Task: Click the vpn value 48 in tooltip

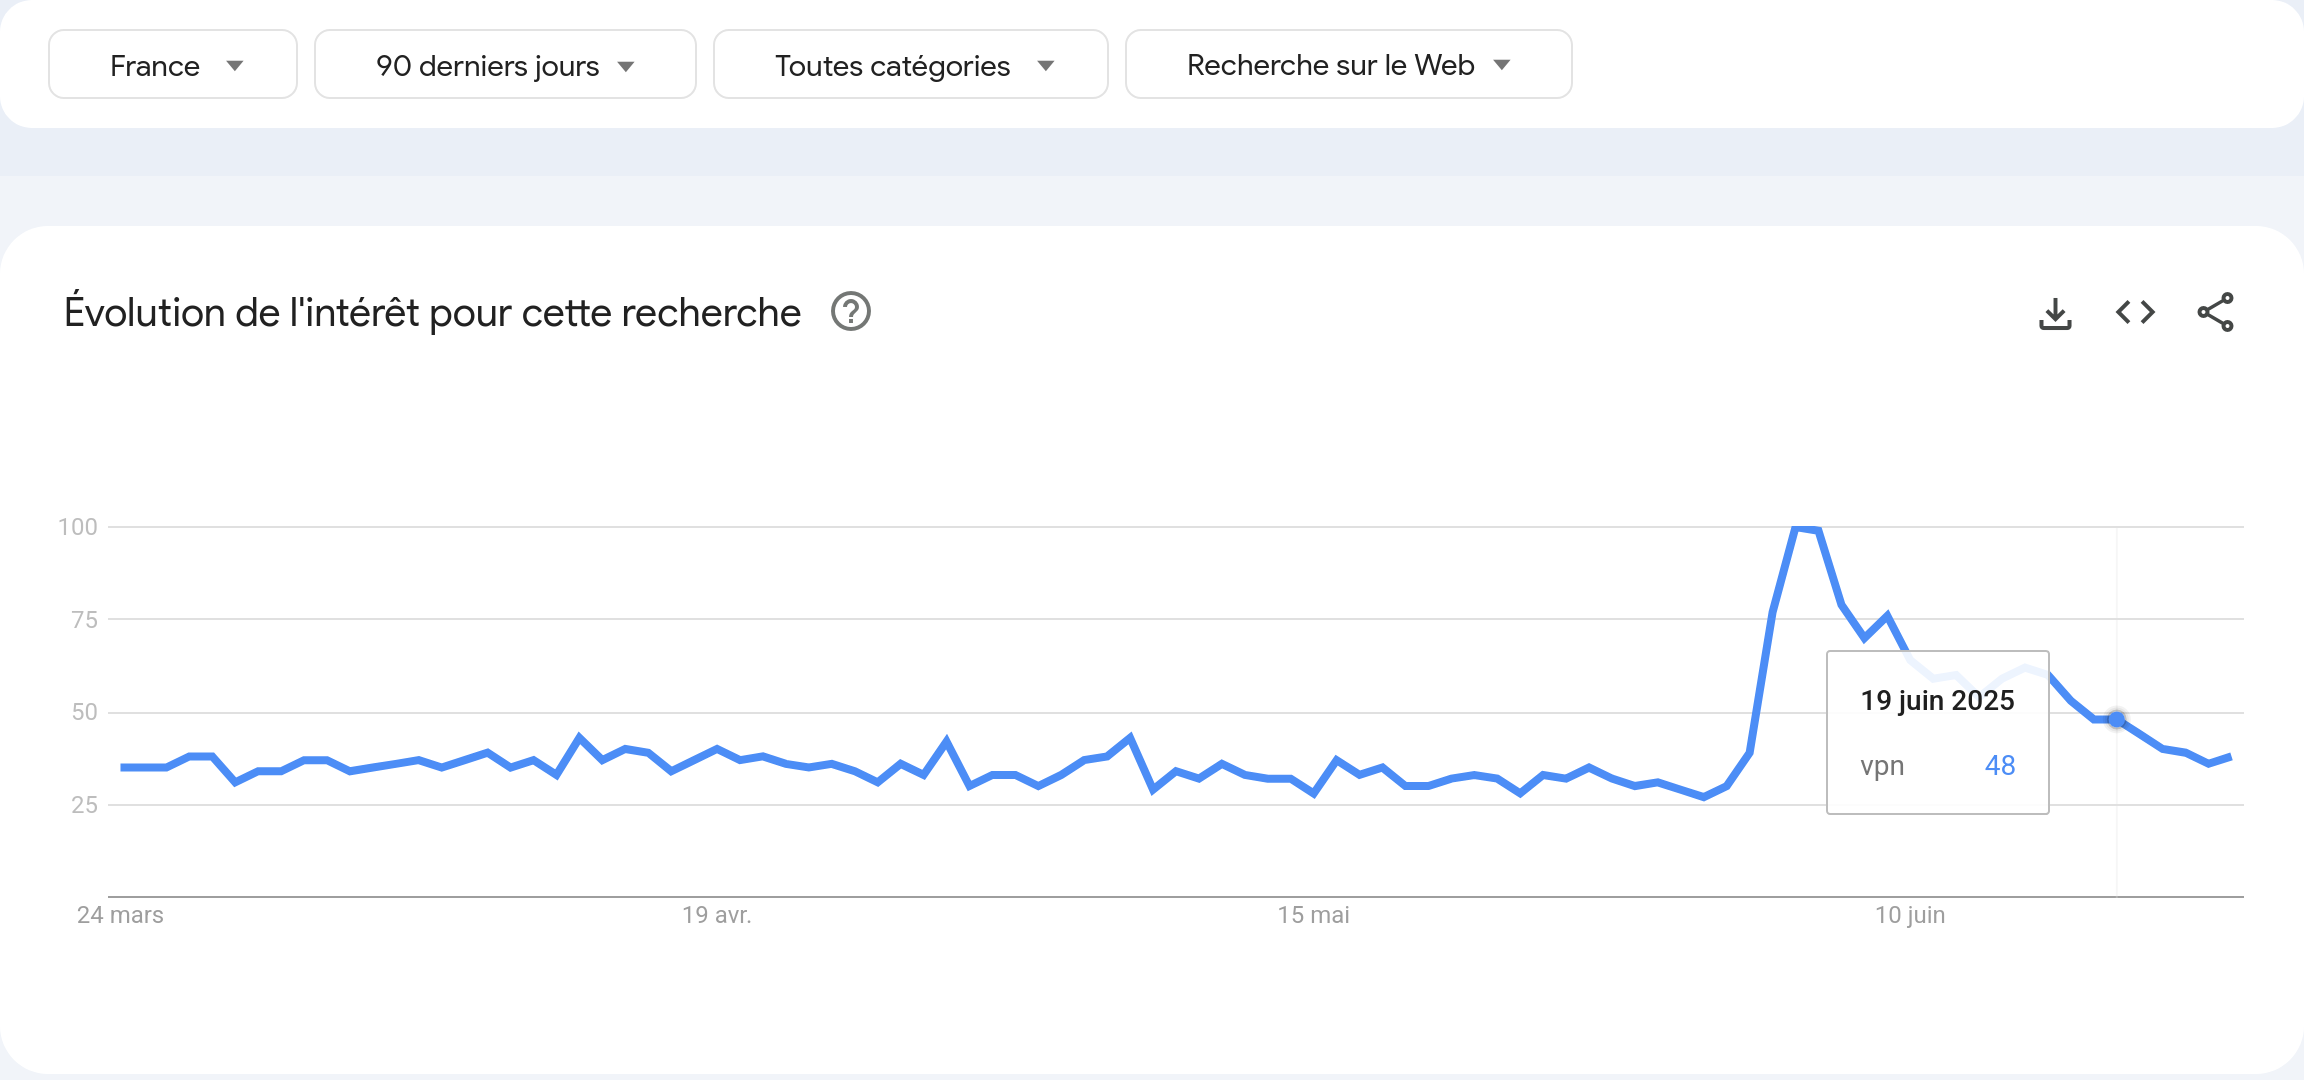Action: 2000,766
